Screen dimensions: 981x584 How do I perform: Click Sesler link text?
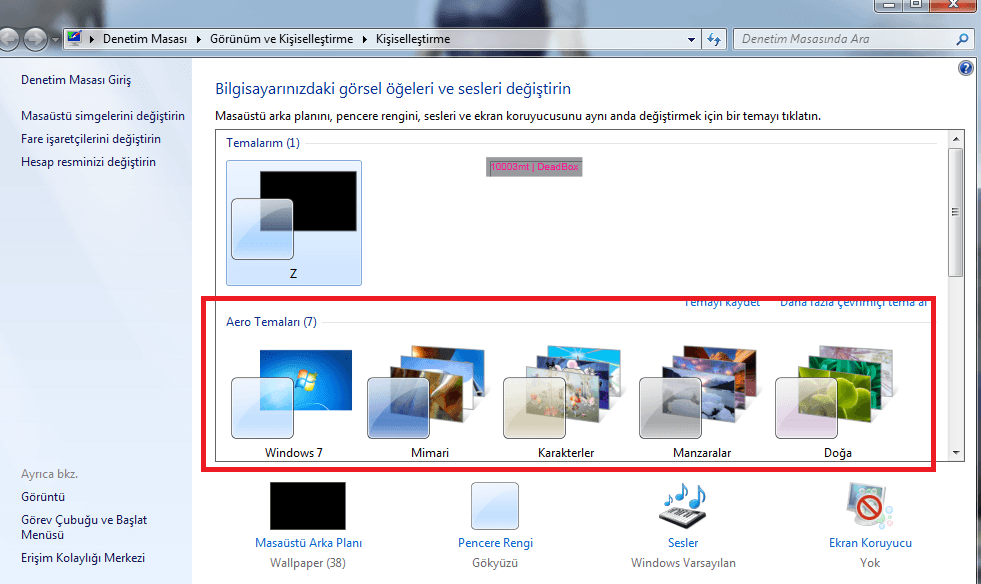tap(683, 543)
